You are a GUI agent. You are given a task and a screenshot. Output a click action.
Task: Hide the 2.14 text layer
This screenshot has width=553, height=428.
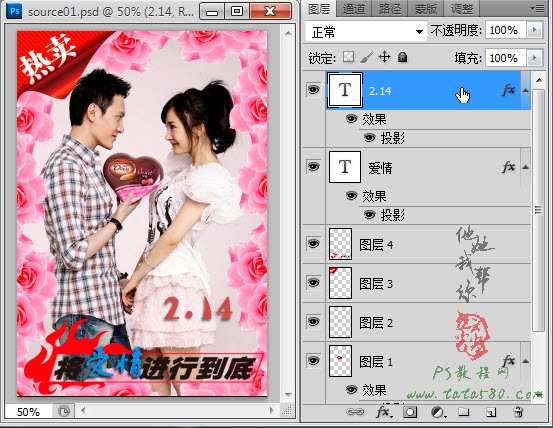pos(313,90)
